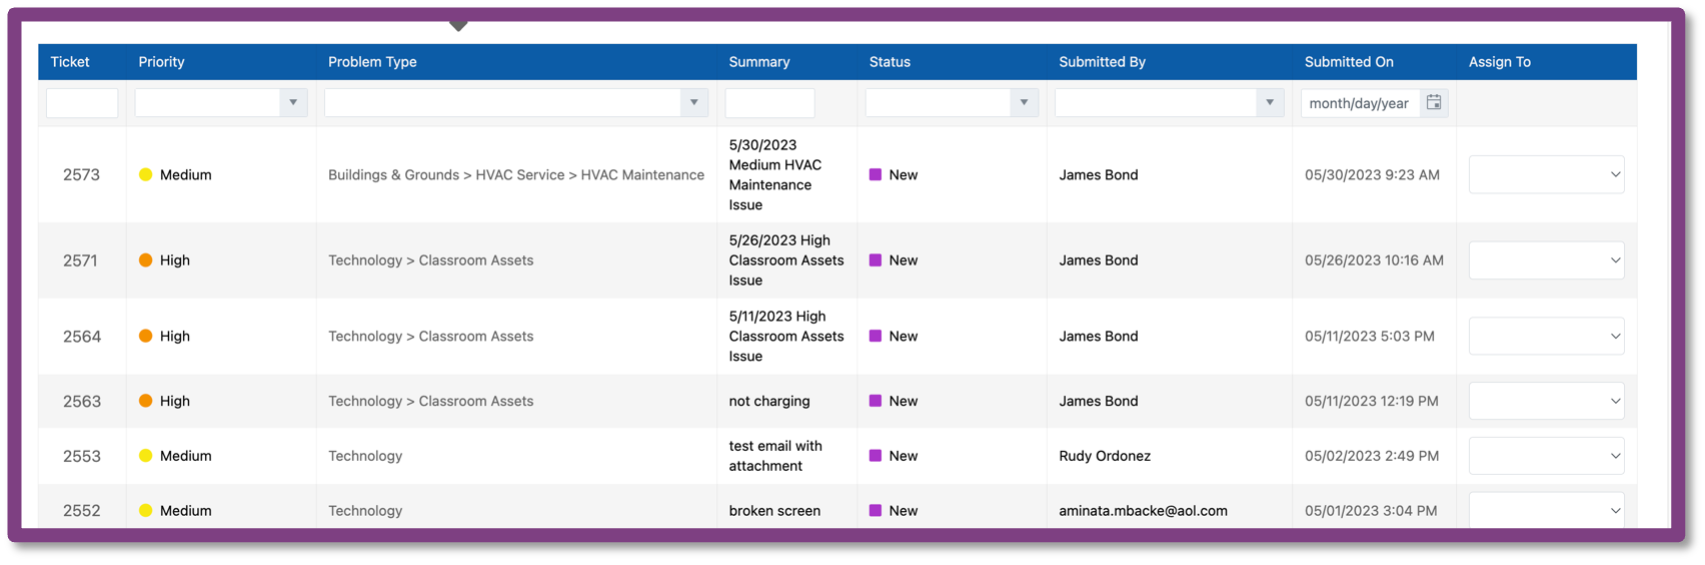Click the yellow Medium priority dot for ticket 2573
1705x565 pixels.
tap(145, 174)
